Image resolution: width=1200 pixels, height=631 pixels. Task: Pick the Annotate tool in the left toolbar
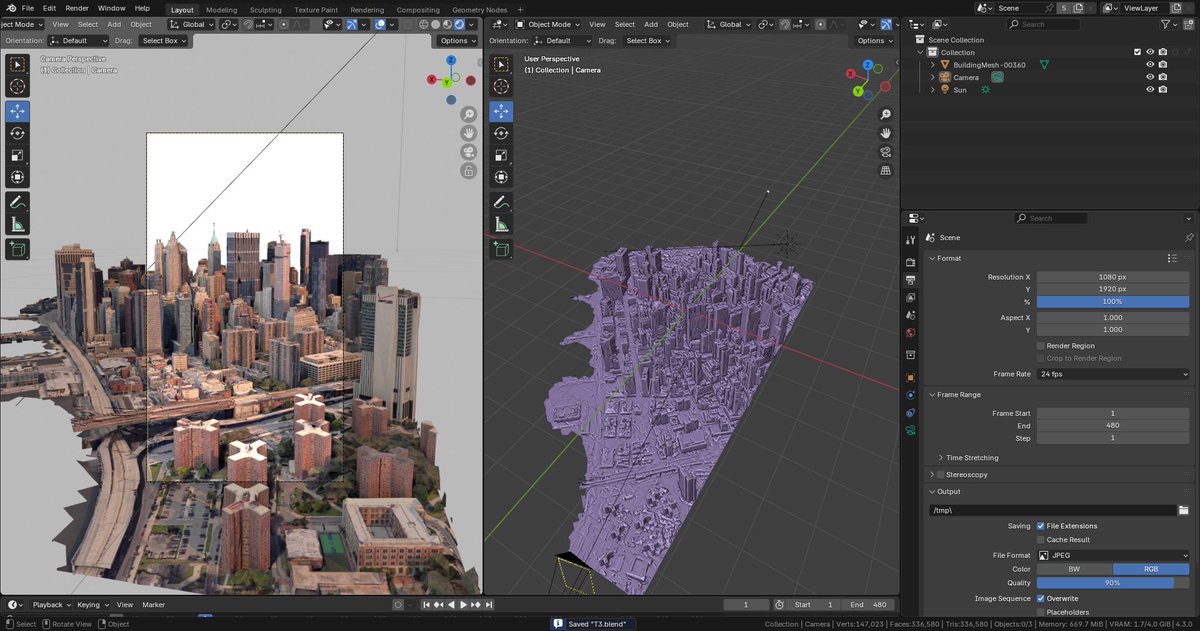[x=17, y=201]
